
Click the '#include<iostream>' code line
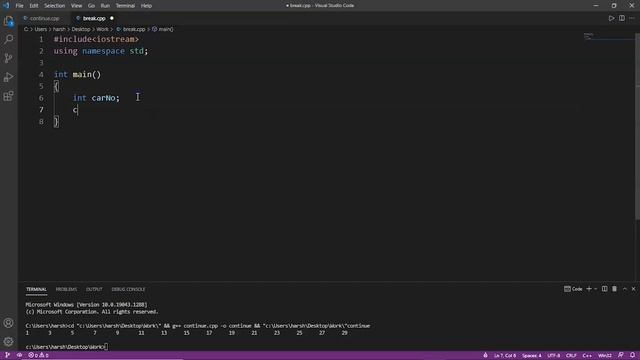(x=96, y=39)
